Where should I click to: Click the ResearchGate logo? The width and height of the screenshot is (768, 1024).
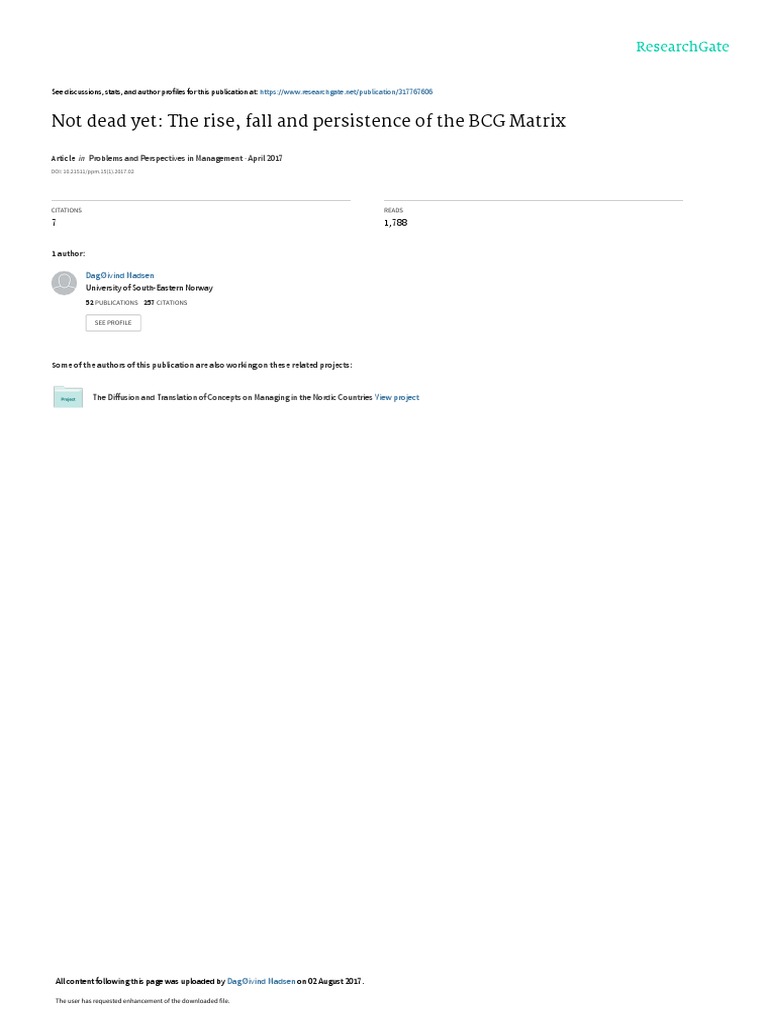pyautogui.click(x=682, y=46)
